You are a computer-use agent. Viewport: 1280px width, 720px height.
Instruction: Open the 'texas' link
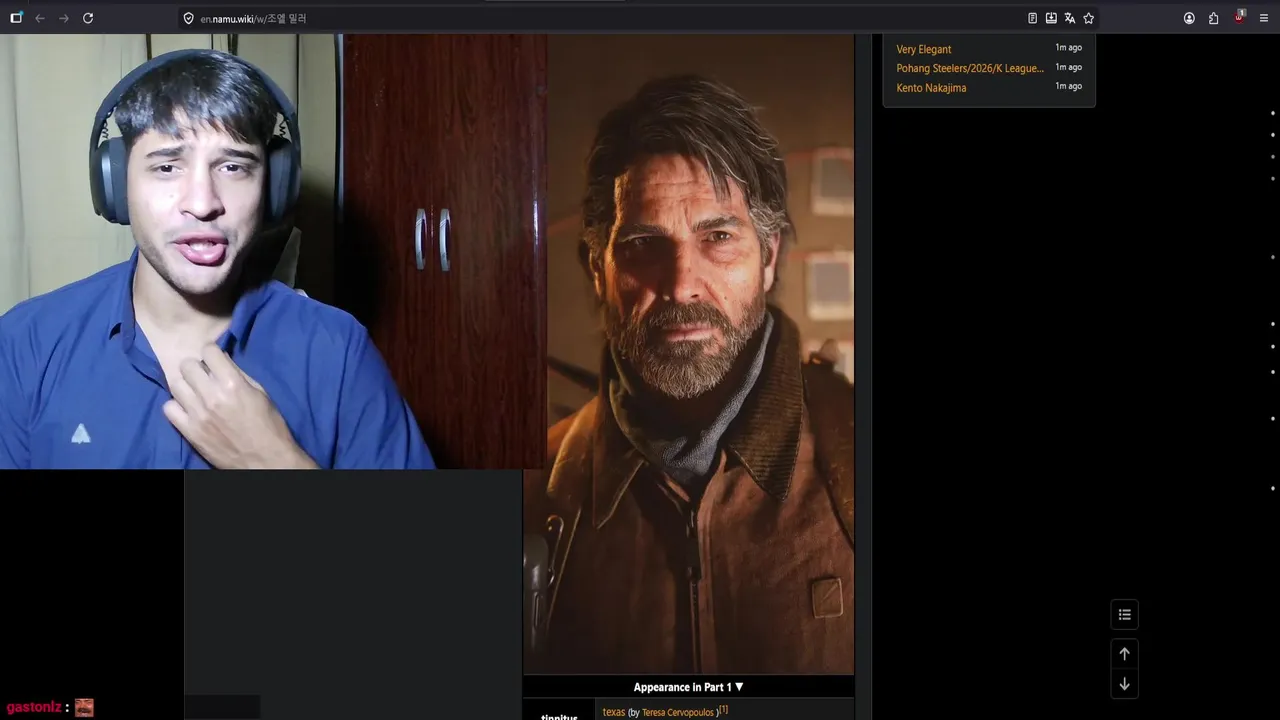[614, 712]
